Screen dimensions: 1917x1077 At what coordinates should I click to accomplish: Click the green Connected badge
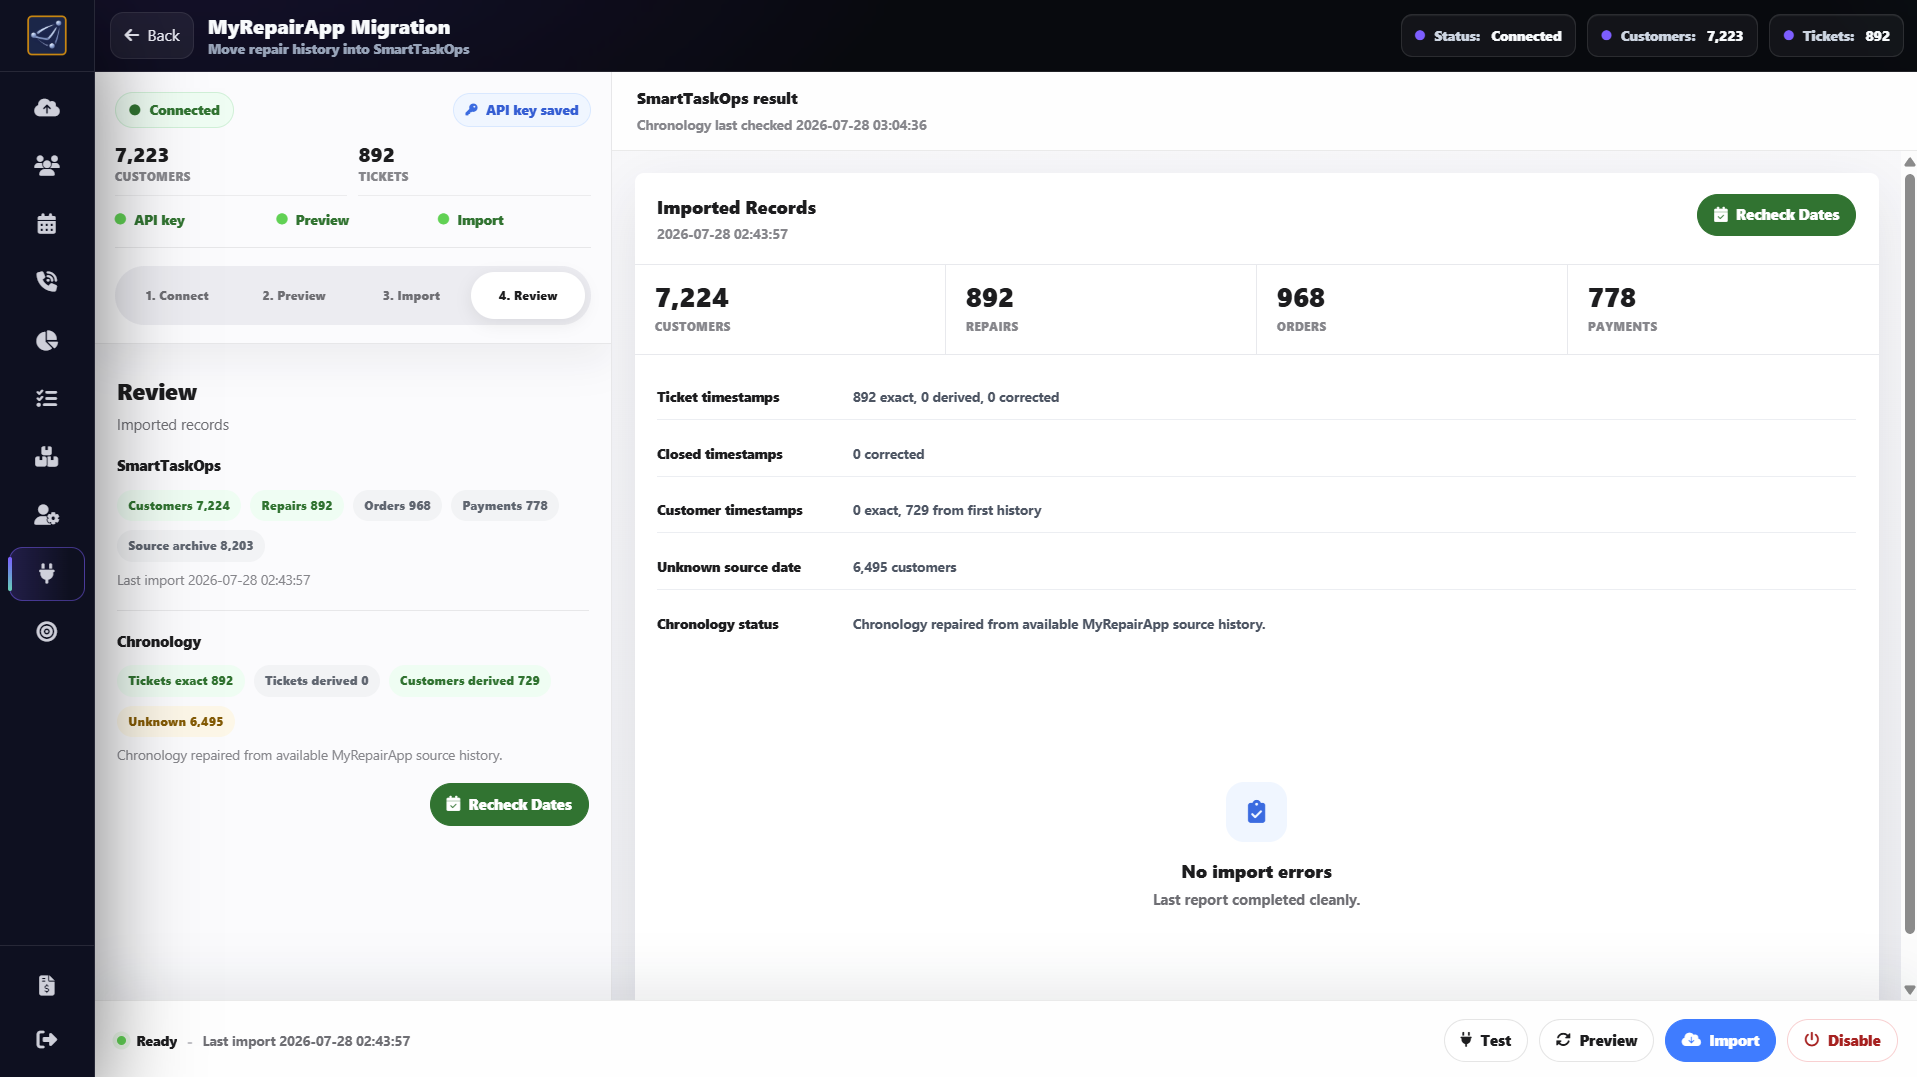point(174,110)
